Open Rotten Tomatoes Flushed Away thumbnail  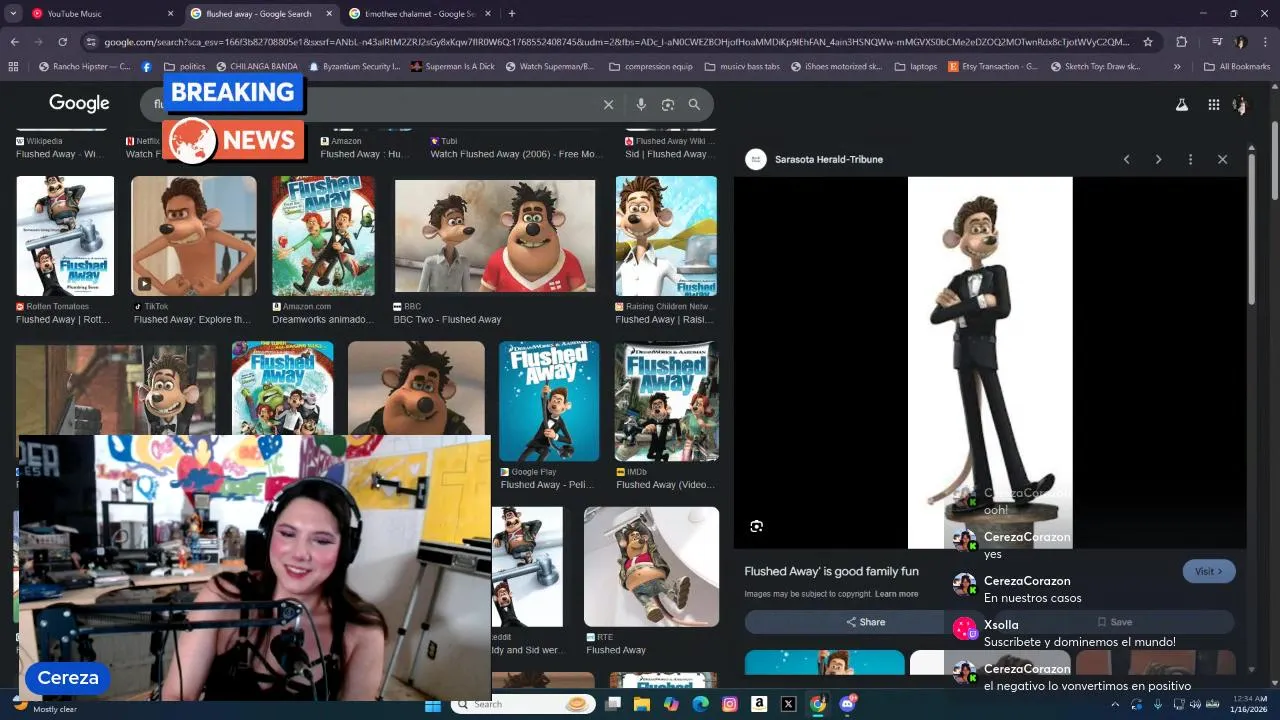pos(65,236)
